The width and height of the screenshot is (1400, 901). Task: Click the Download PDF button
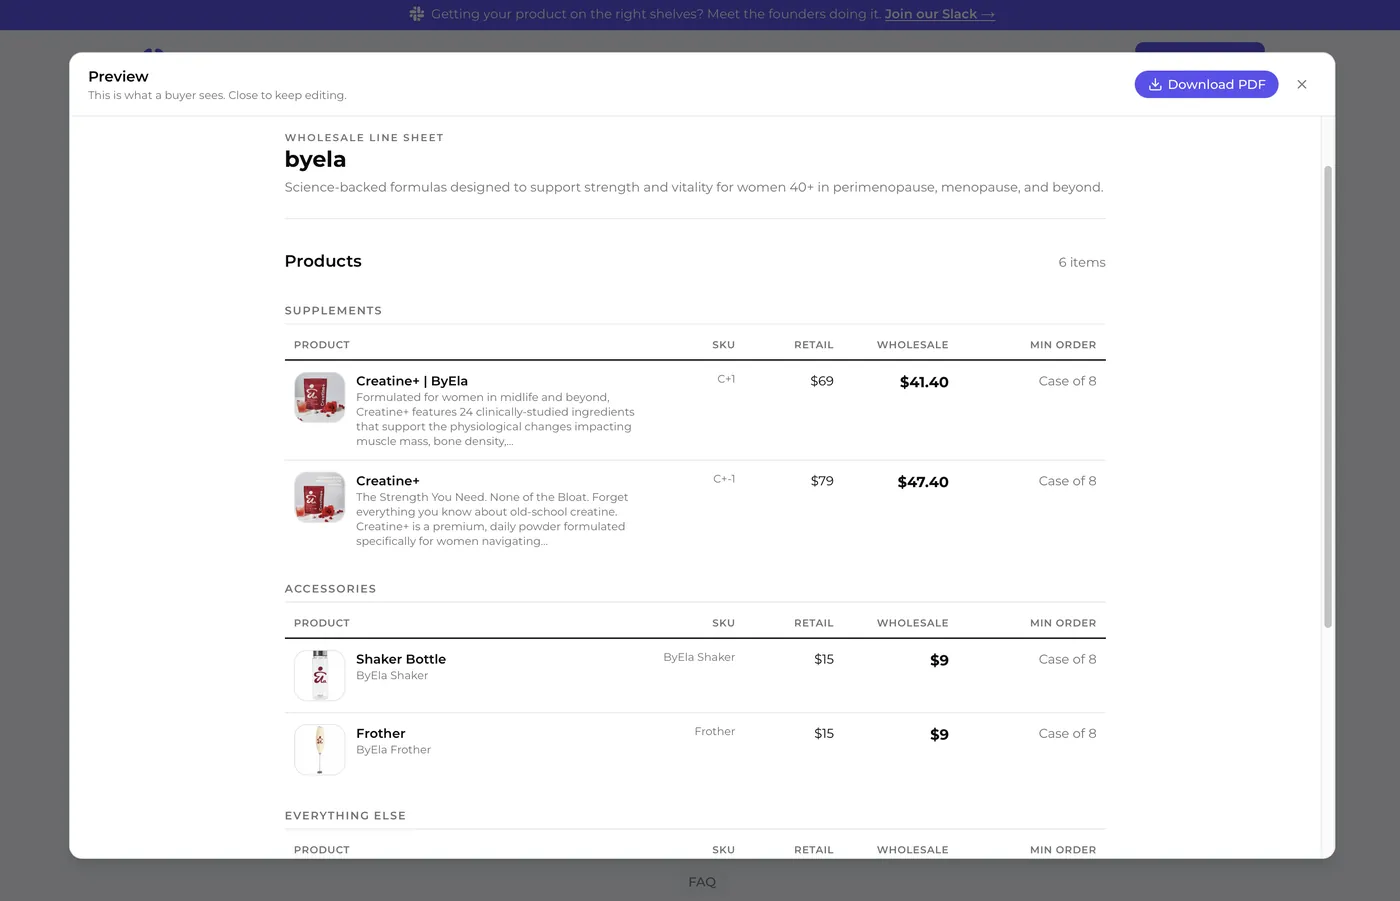click(1206, 84)
